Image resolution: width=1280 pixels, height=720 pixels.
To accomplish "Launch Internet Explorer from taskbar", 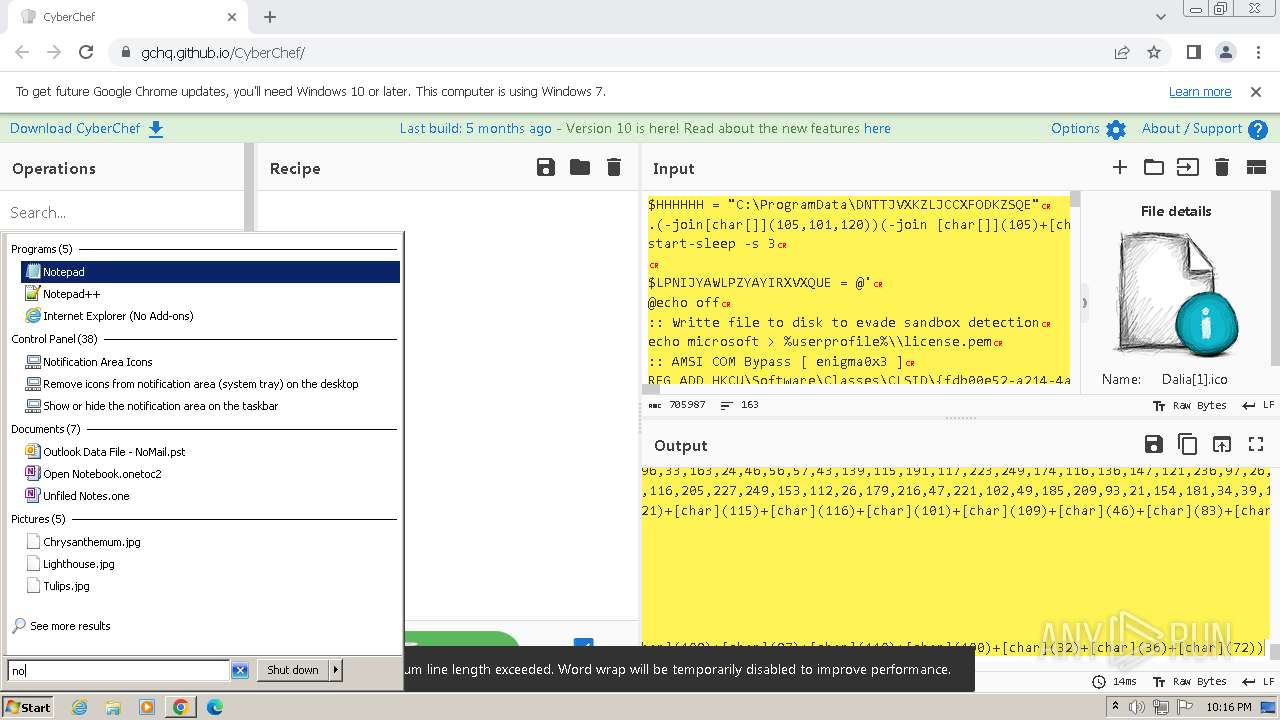I will 79,707.
